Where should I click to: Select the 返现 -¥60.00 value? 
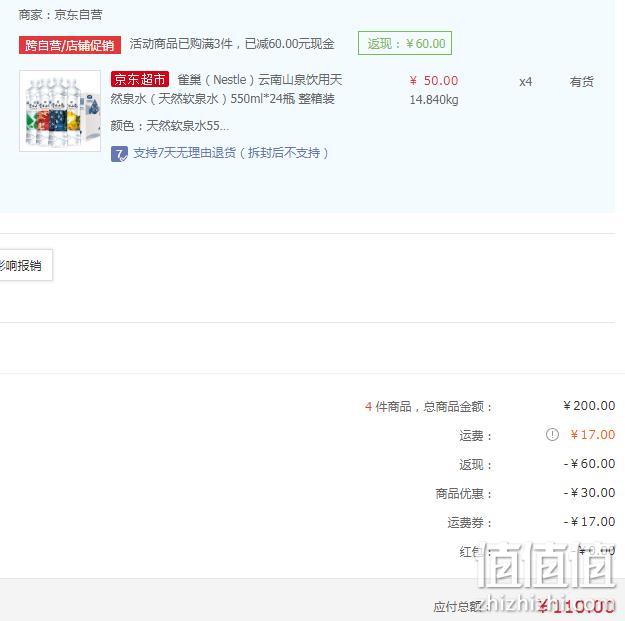click(x=589, y=464)
